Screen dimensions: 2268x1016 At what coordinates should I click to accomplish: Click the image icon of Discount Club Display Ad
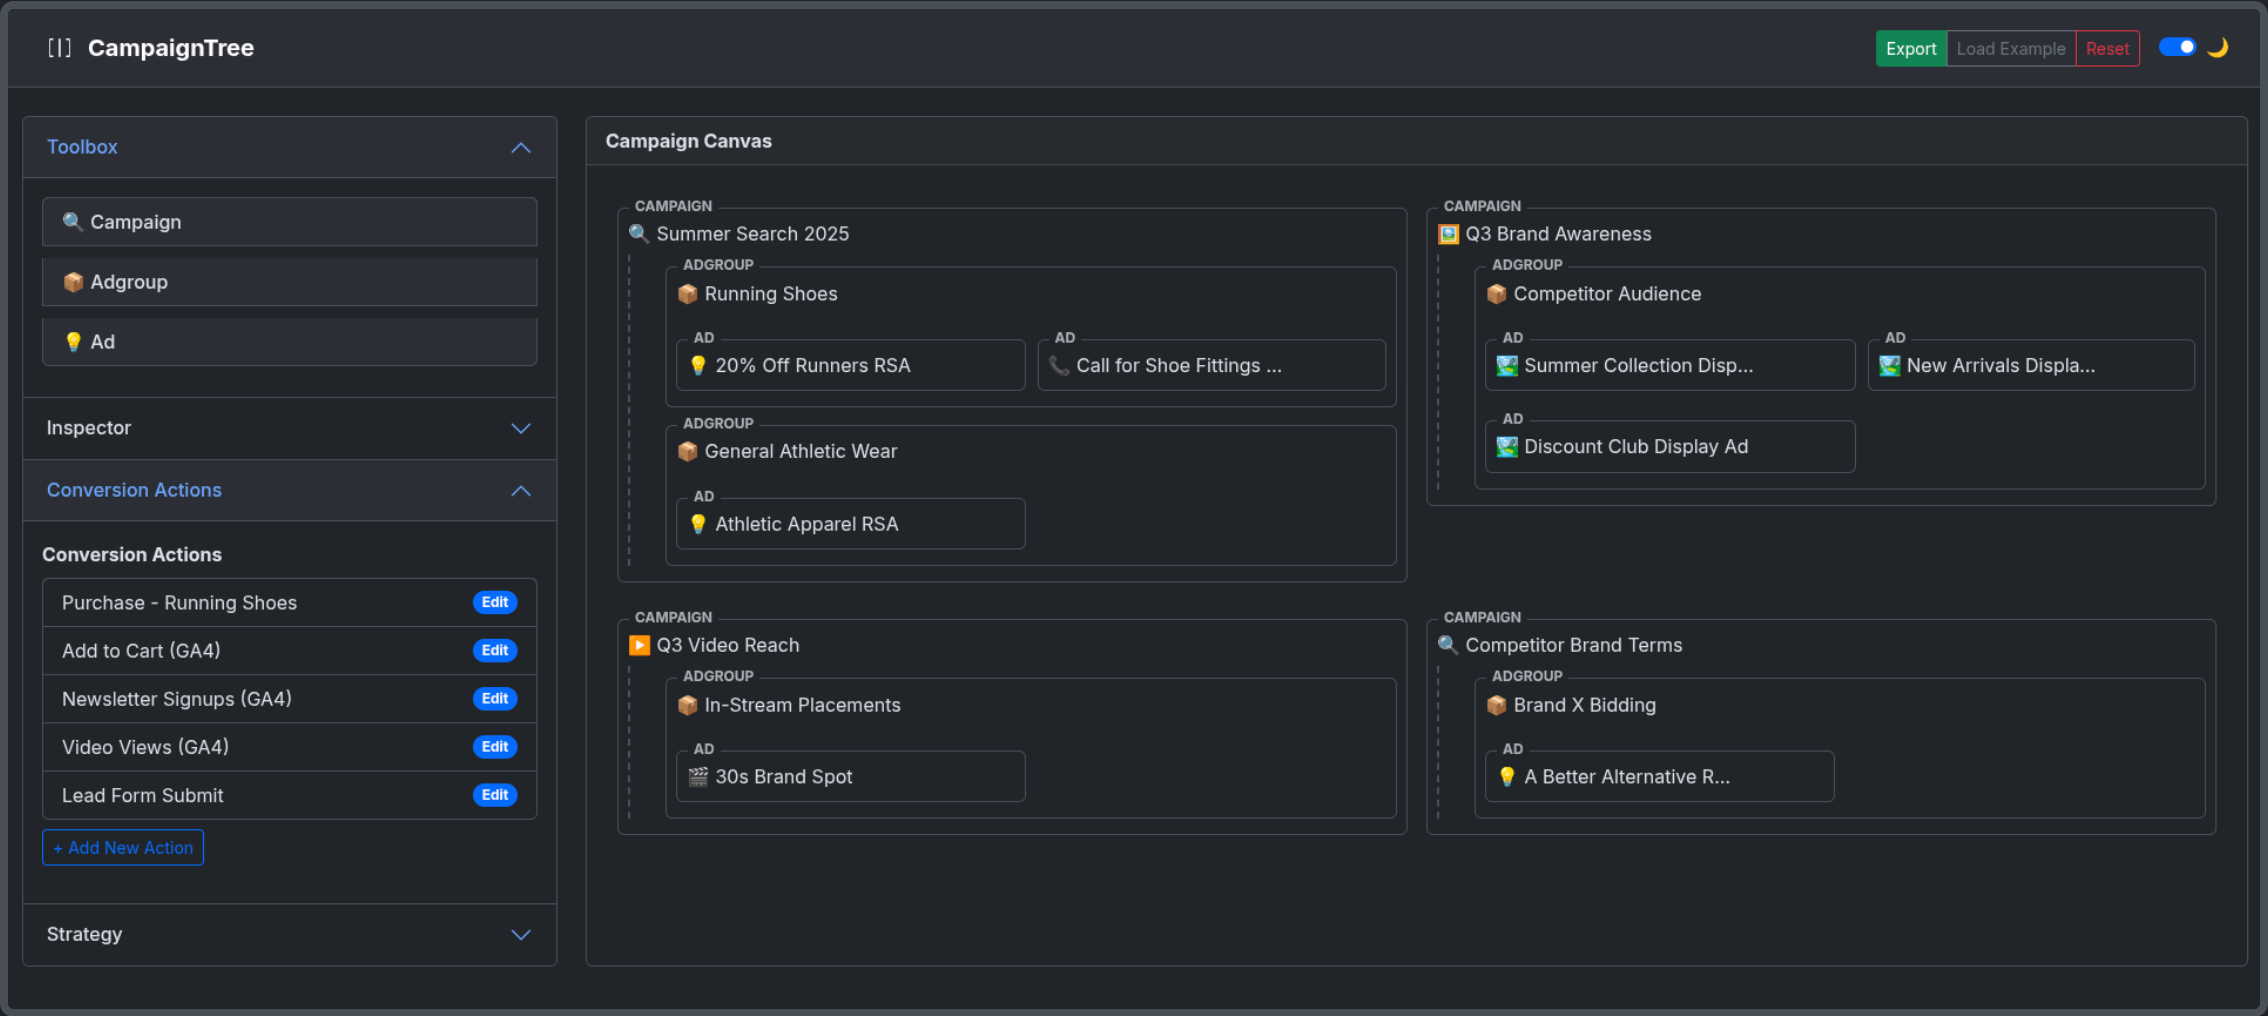[x=1507, y=447]
